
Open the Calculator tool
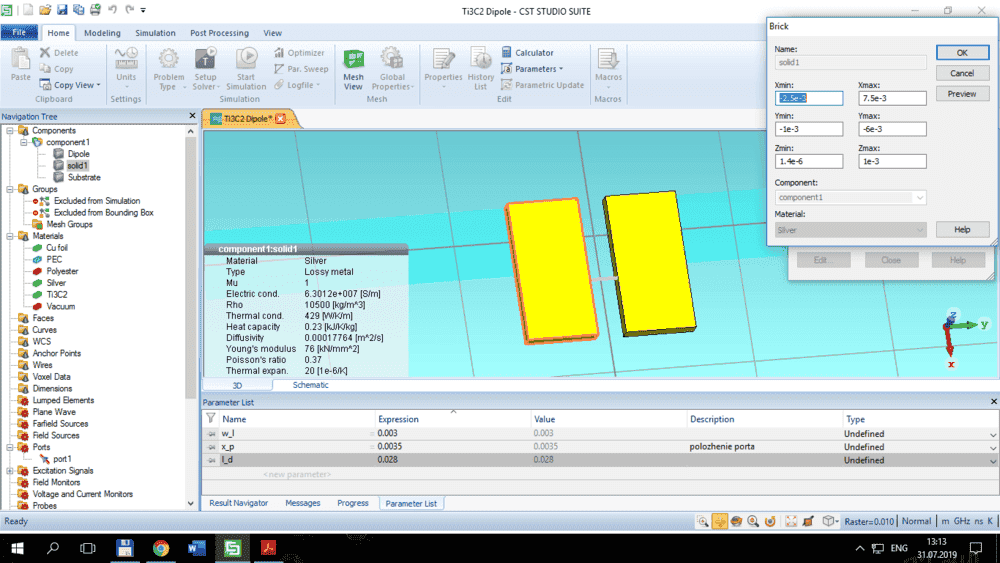click(527, 52)
